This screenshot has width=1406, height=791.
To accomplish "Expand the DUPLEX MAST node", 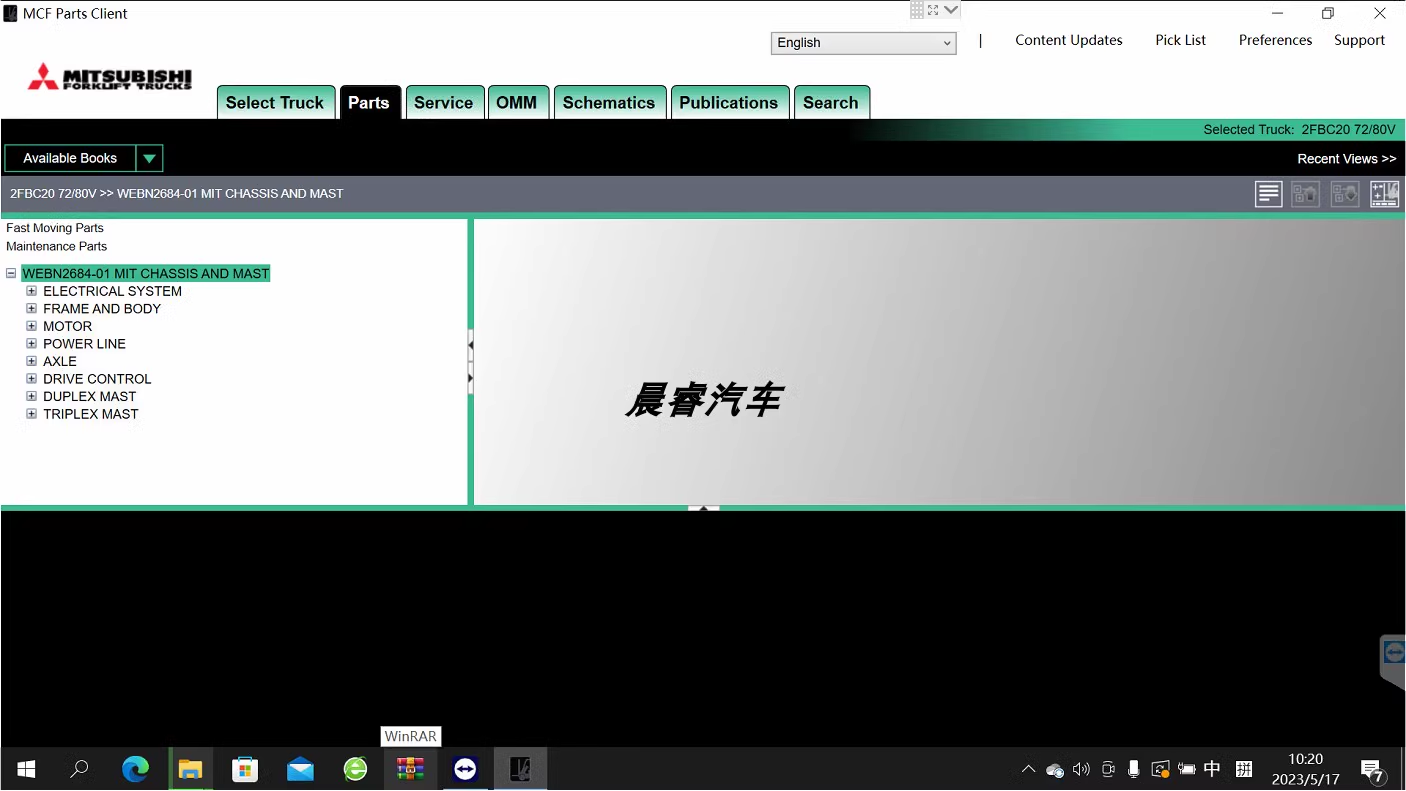I will pyautogui.click(x=32, y=396).
